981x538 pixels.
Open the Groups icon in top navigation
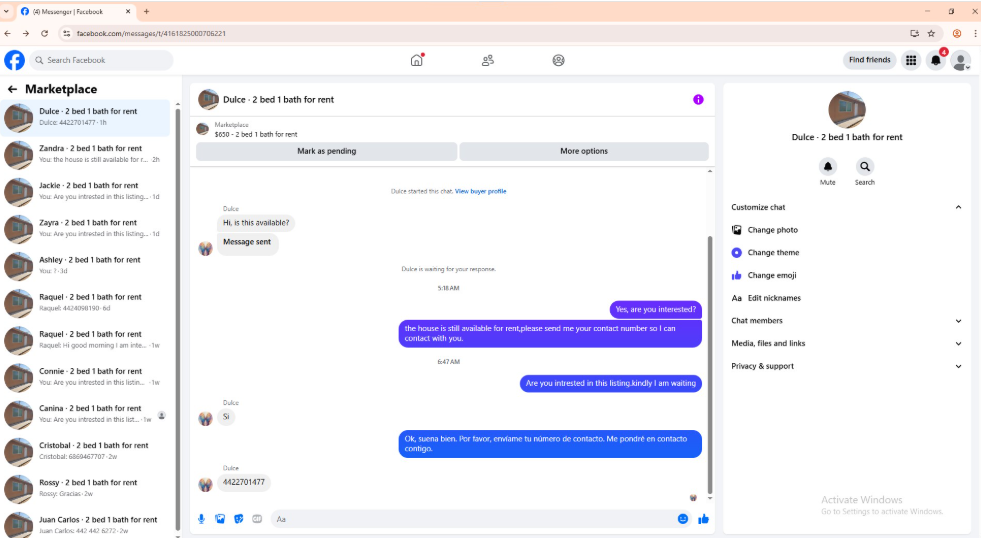(559, 60)
